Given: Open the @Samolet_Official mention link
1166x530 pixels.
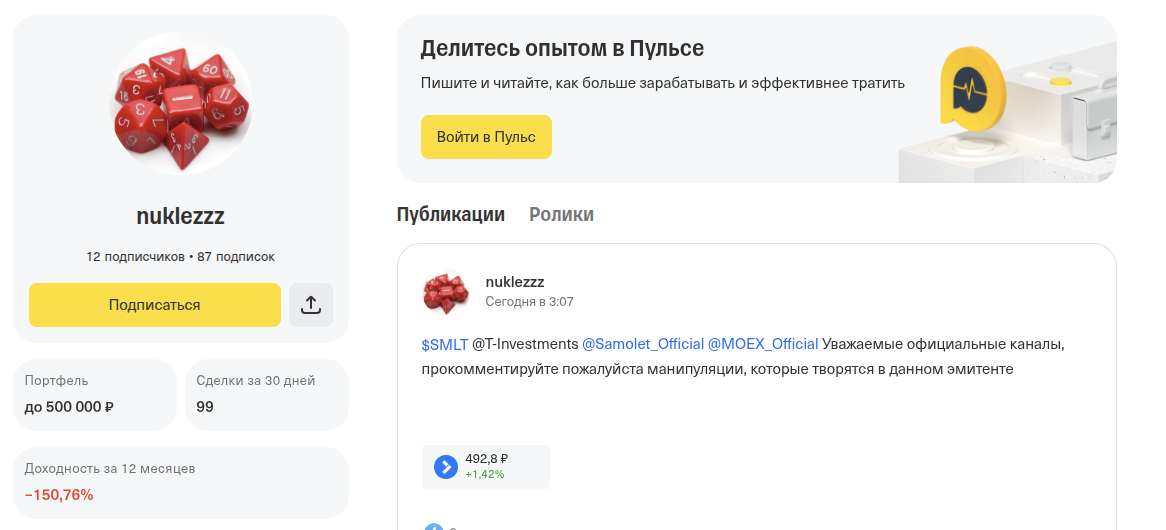Looking at the screenshot, I should [642, 344].
